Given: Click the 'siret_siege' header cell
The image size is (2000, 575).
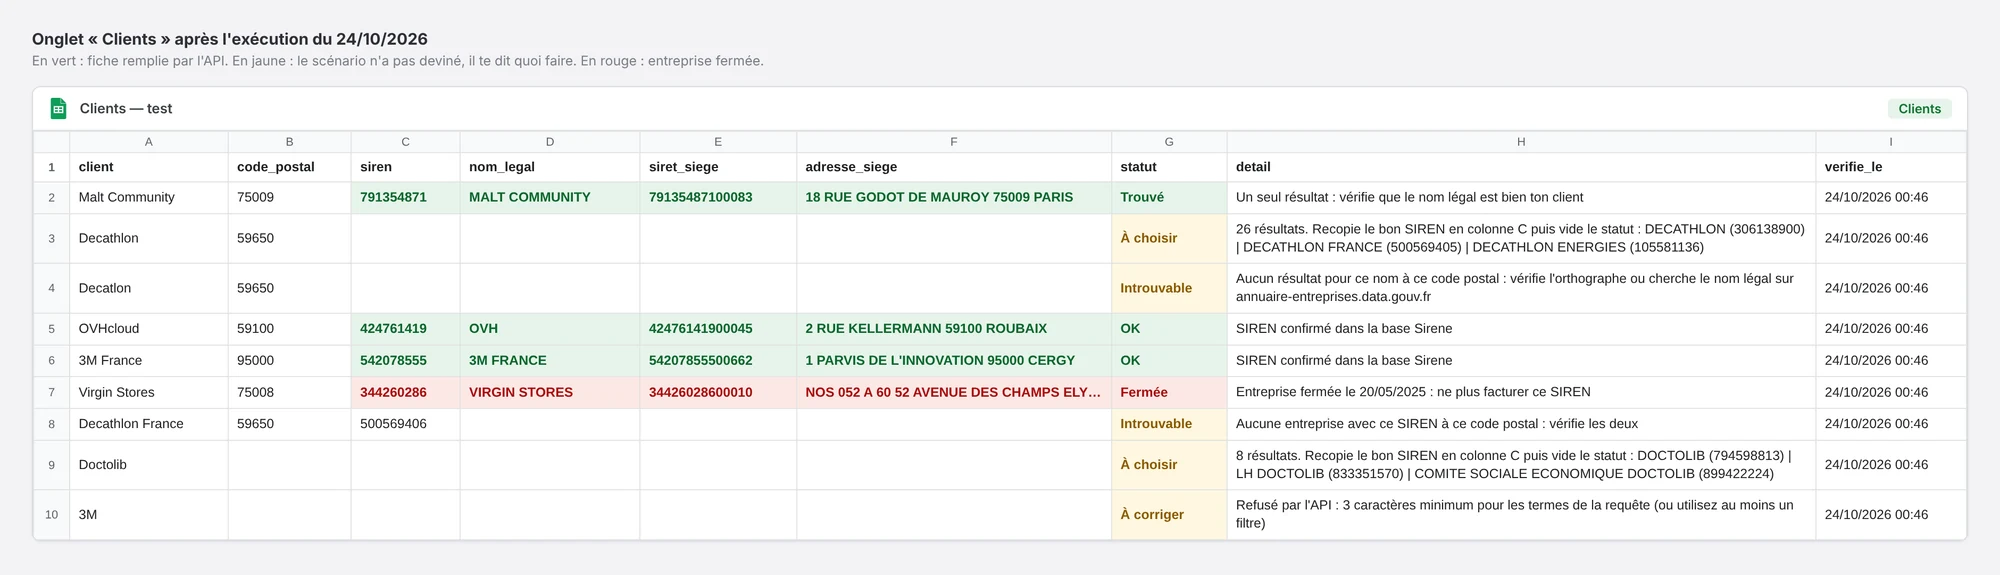Looking at the screenshot, I should [718, 167].
